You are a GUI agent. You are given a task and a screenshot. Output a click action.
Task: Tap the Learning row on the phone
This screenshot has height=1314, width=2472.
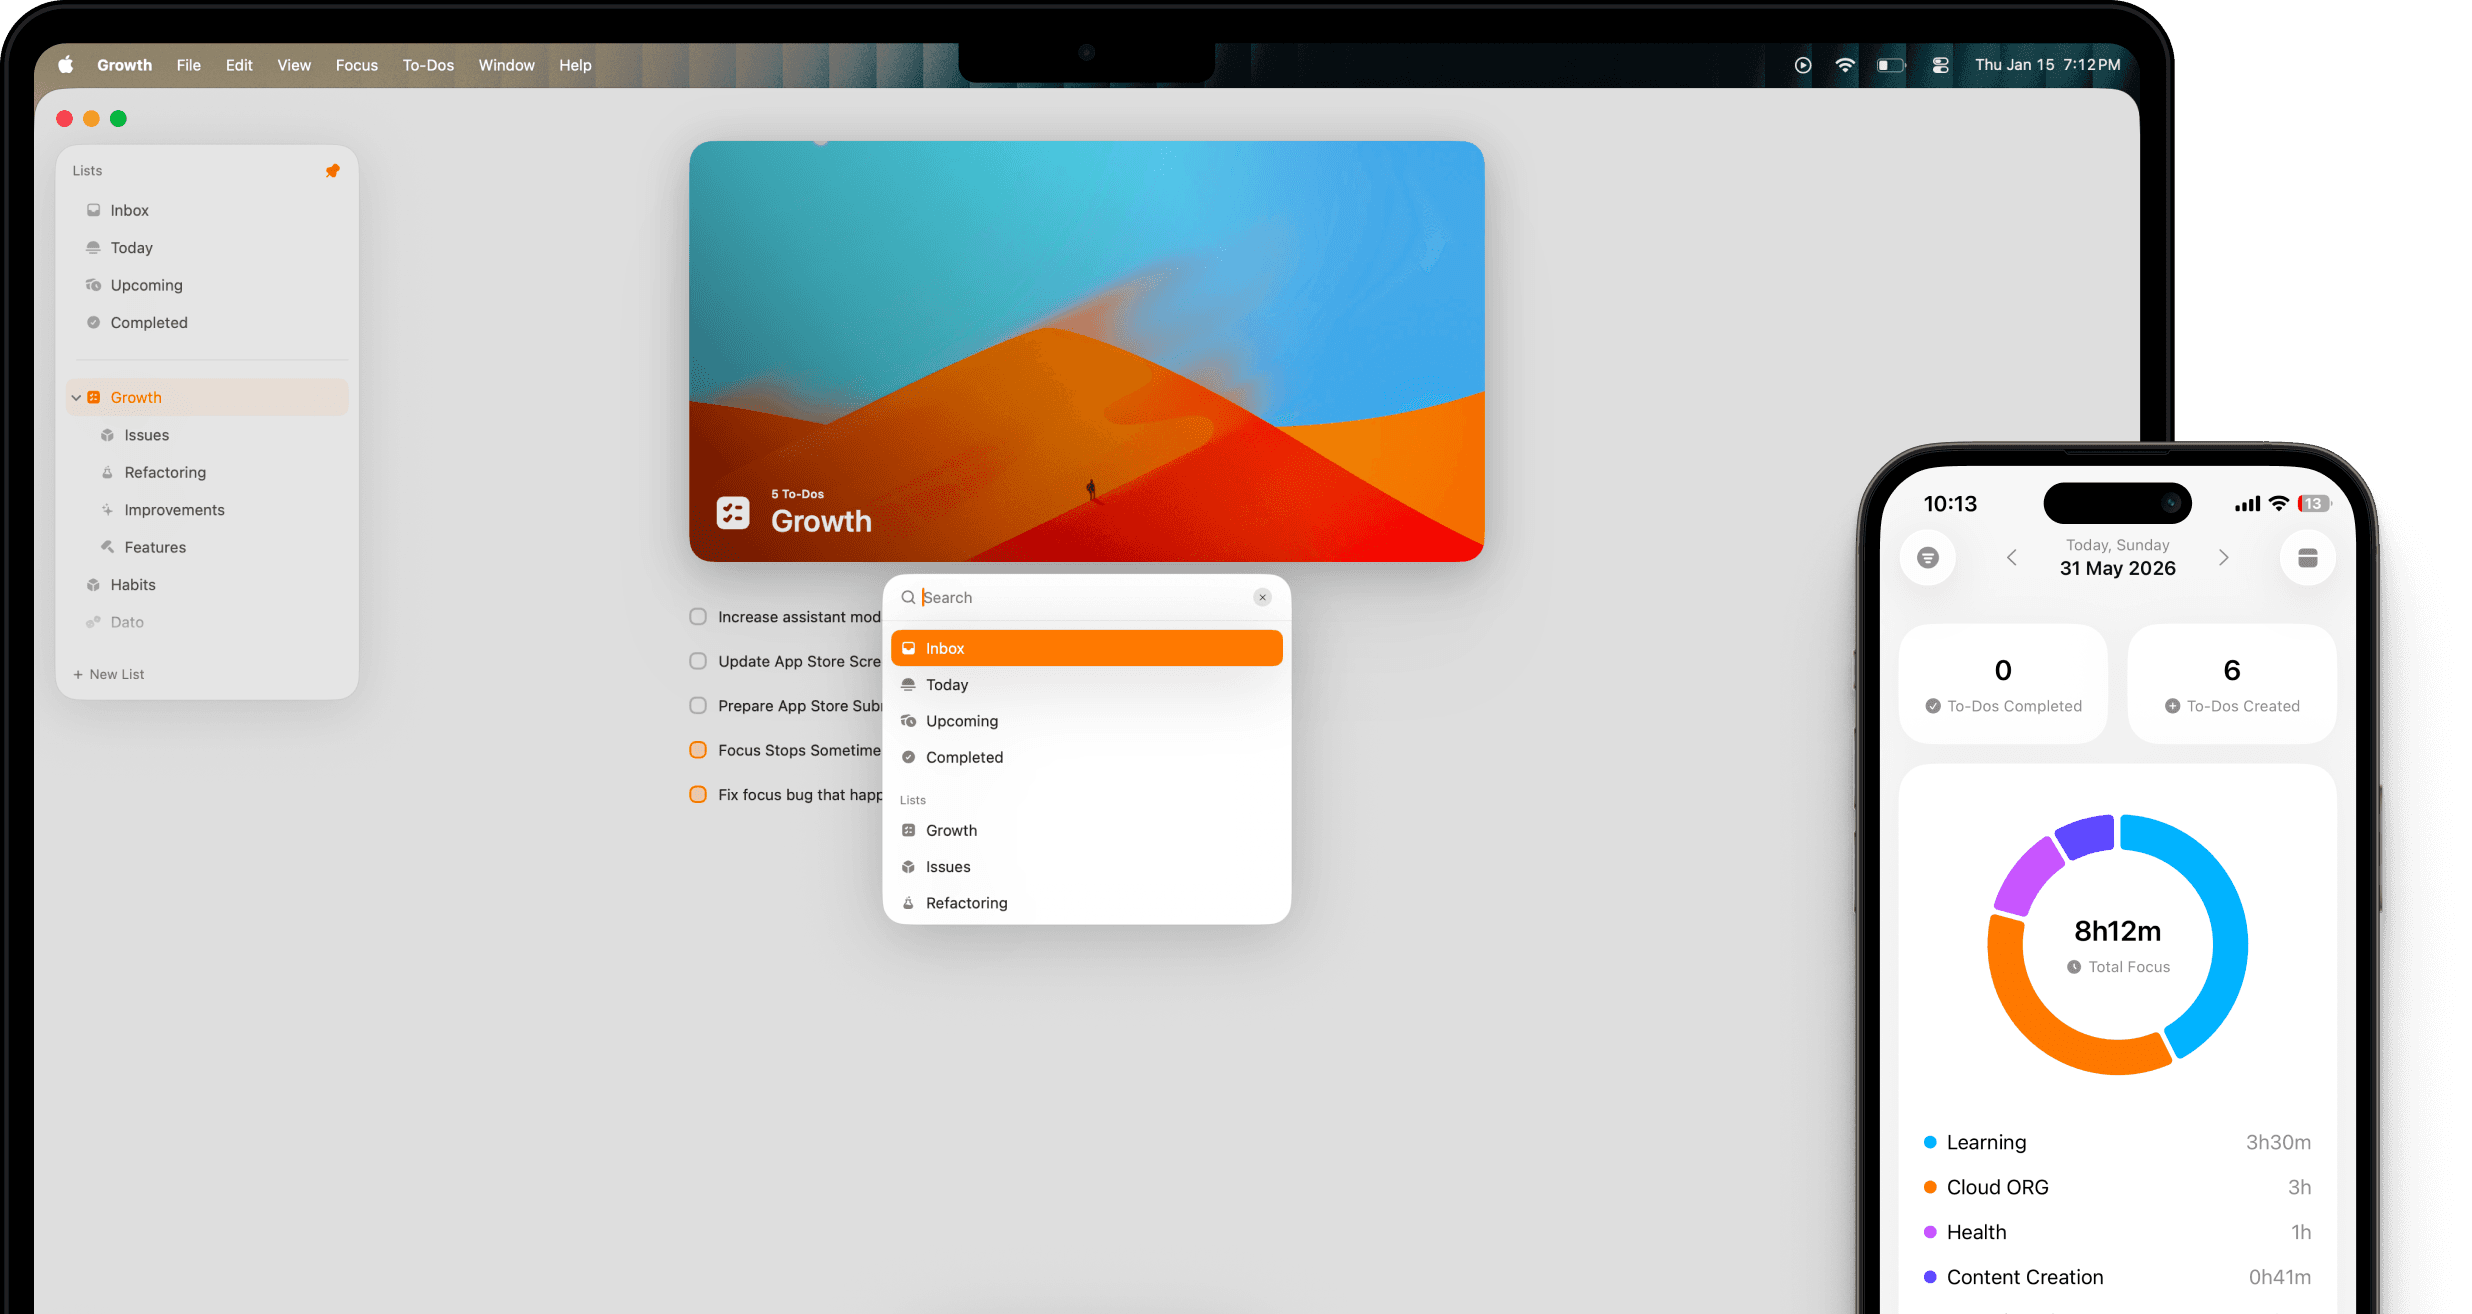pyautogui.click(x=2117, y=1142)
